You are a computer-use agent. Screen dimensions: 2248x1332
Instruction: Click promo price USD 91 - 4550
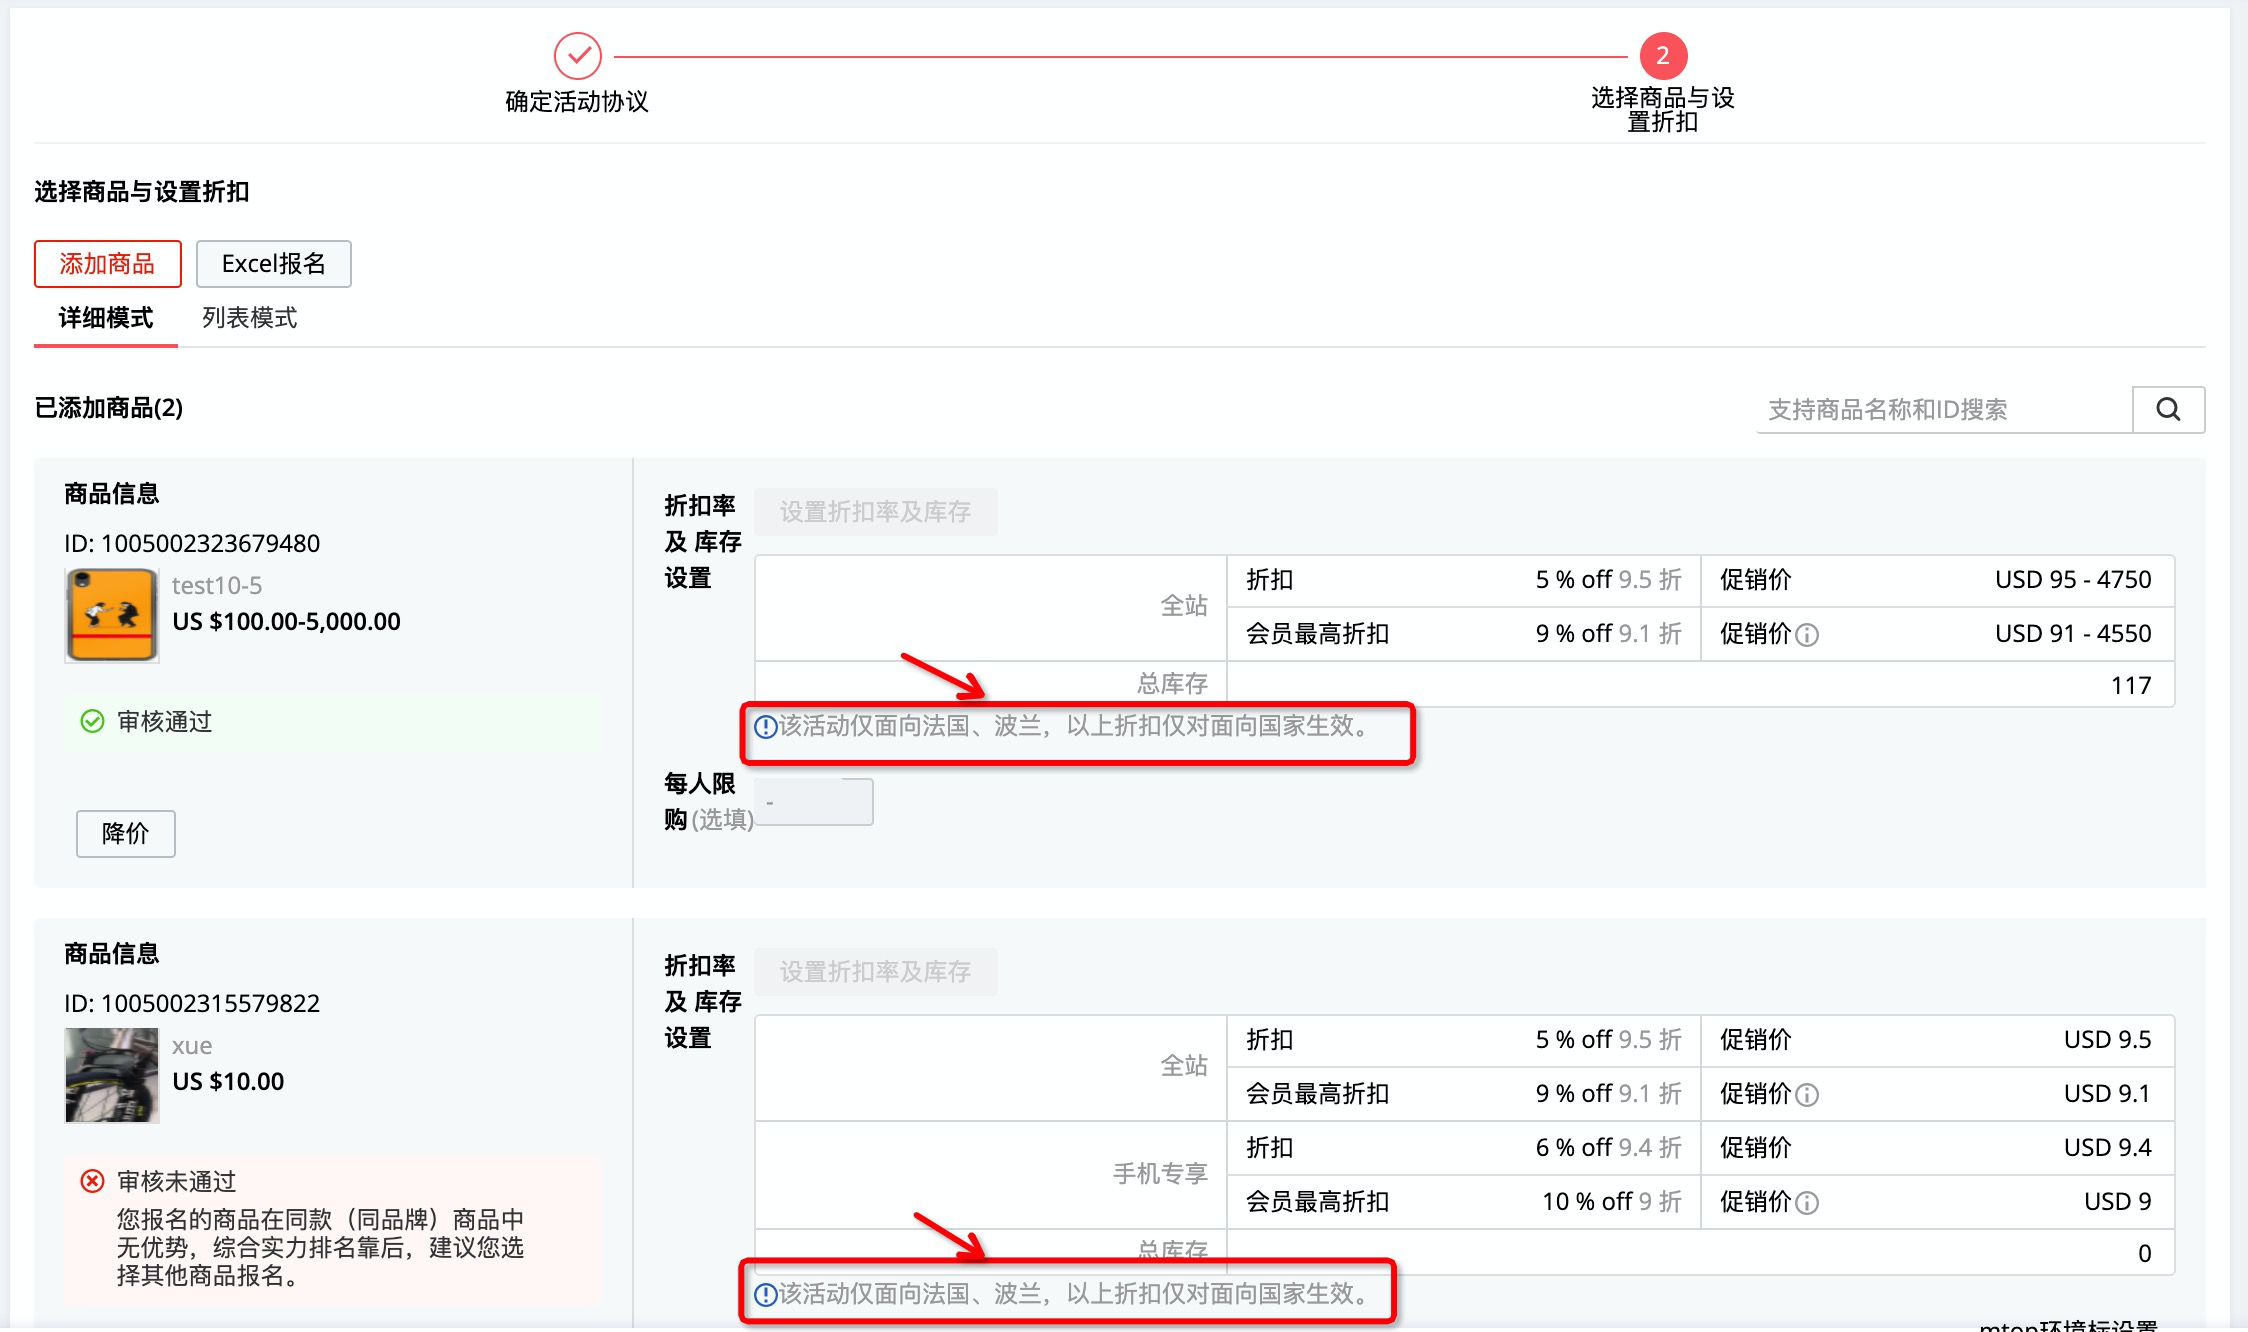(2073, 634)
